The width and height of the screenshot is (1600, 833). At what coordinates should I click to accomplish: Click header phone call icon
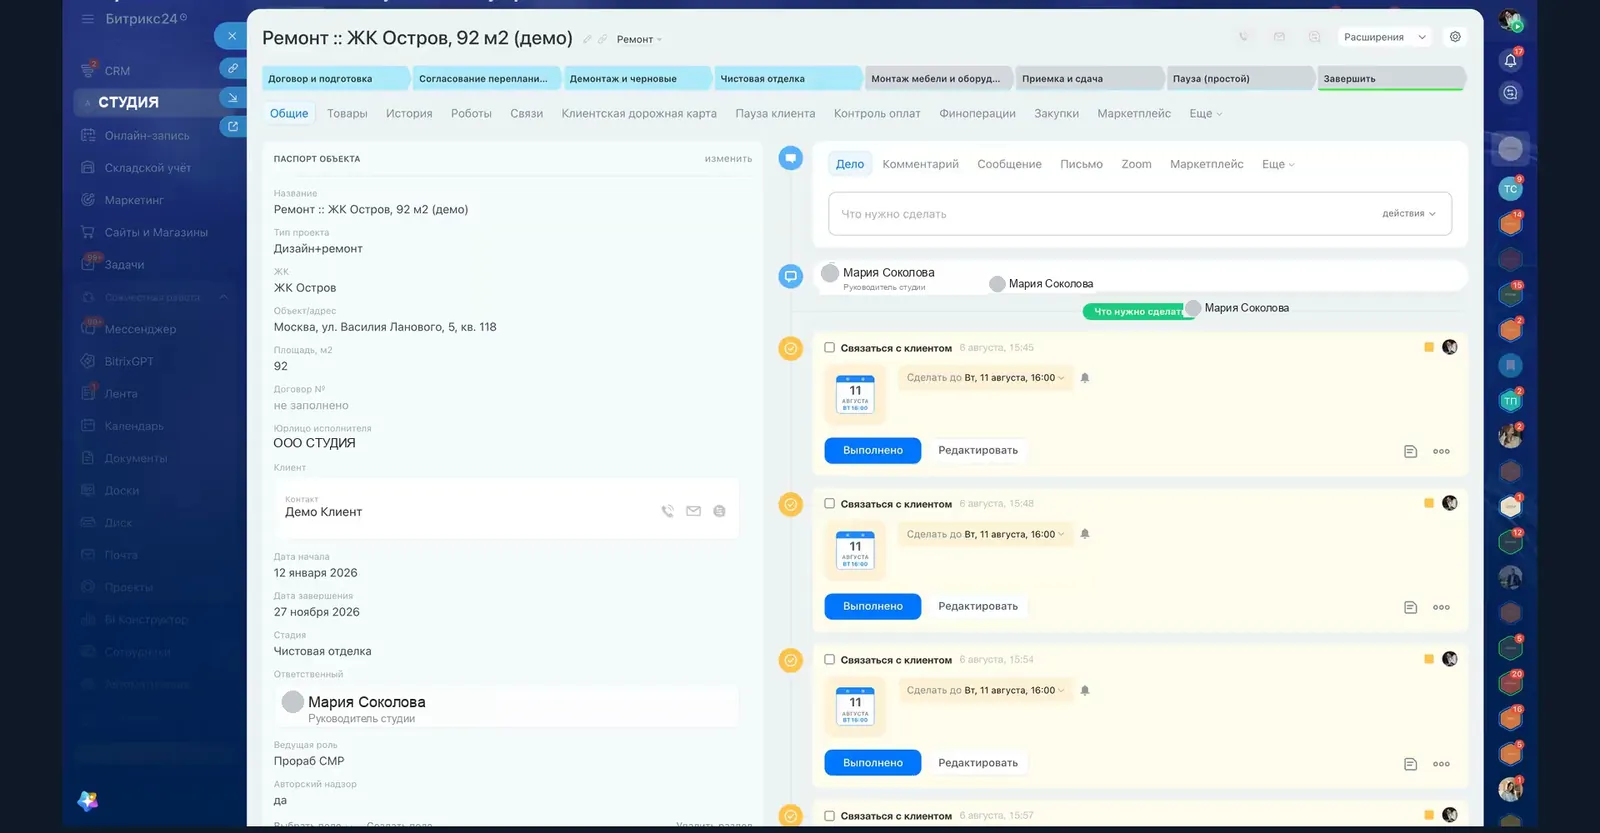pos(1243,37)
